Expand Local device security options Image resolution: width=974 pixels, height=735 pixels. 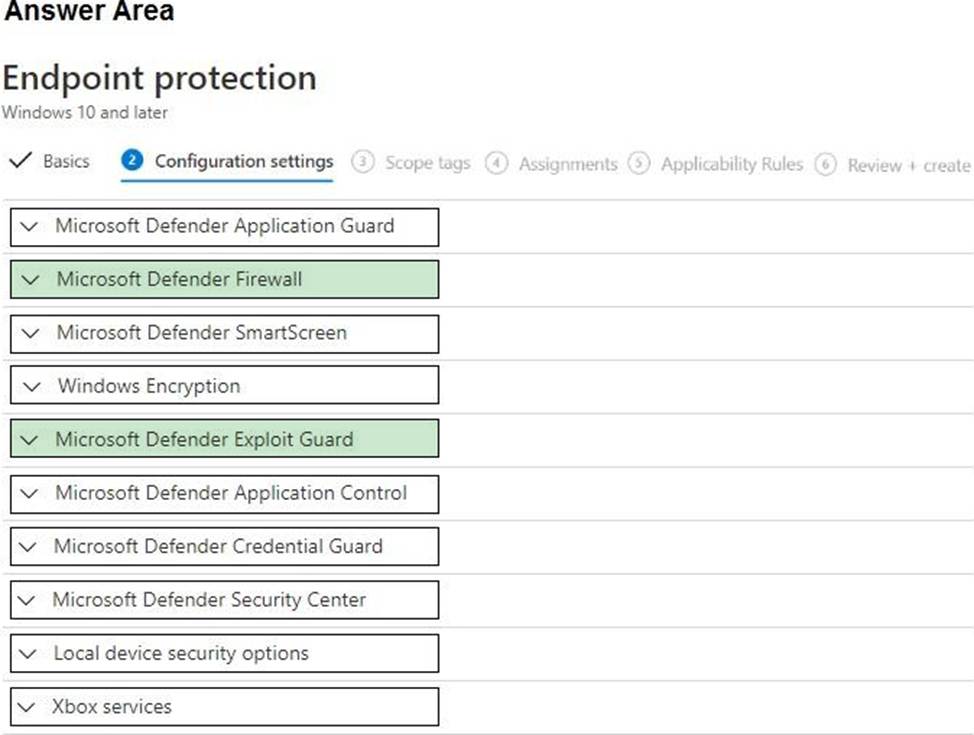224,653
